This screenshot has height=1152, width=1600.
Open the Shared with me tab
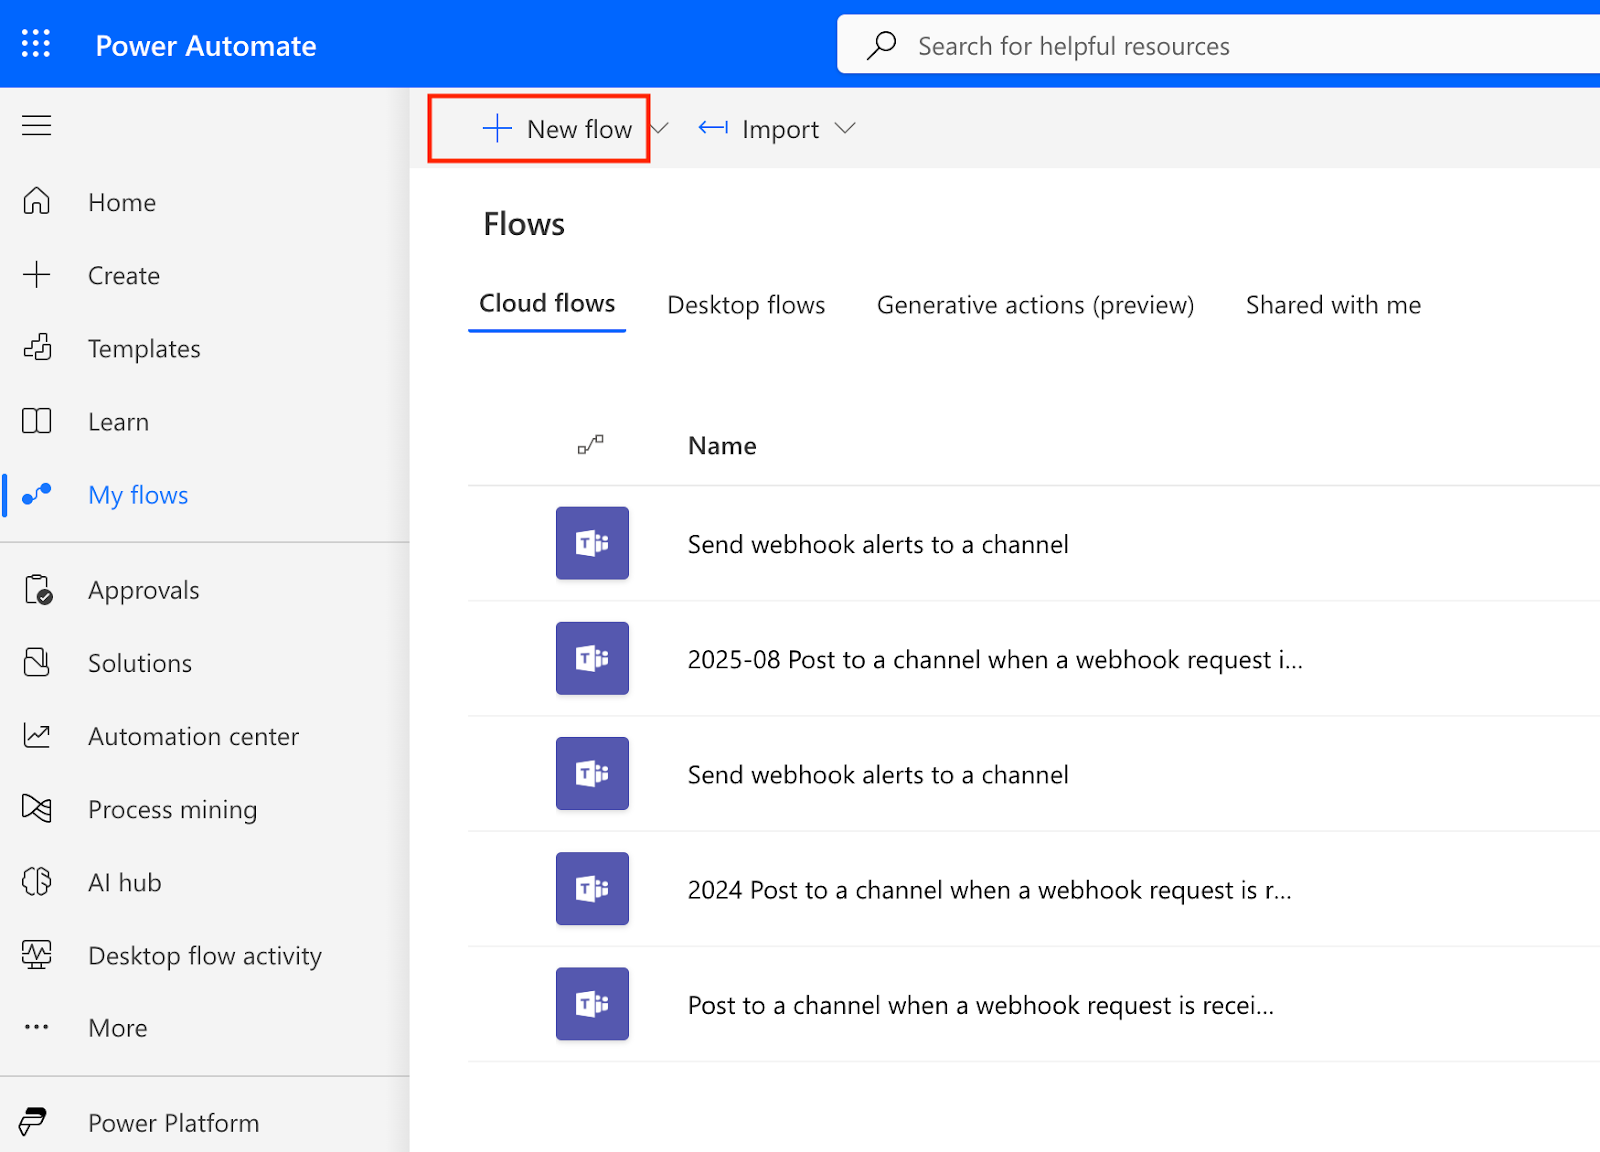(x=1333, y=305)
